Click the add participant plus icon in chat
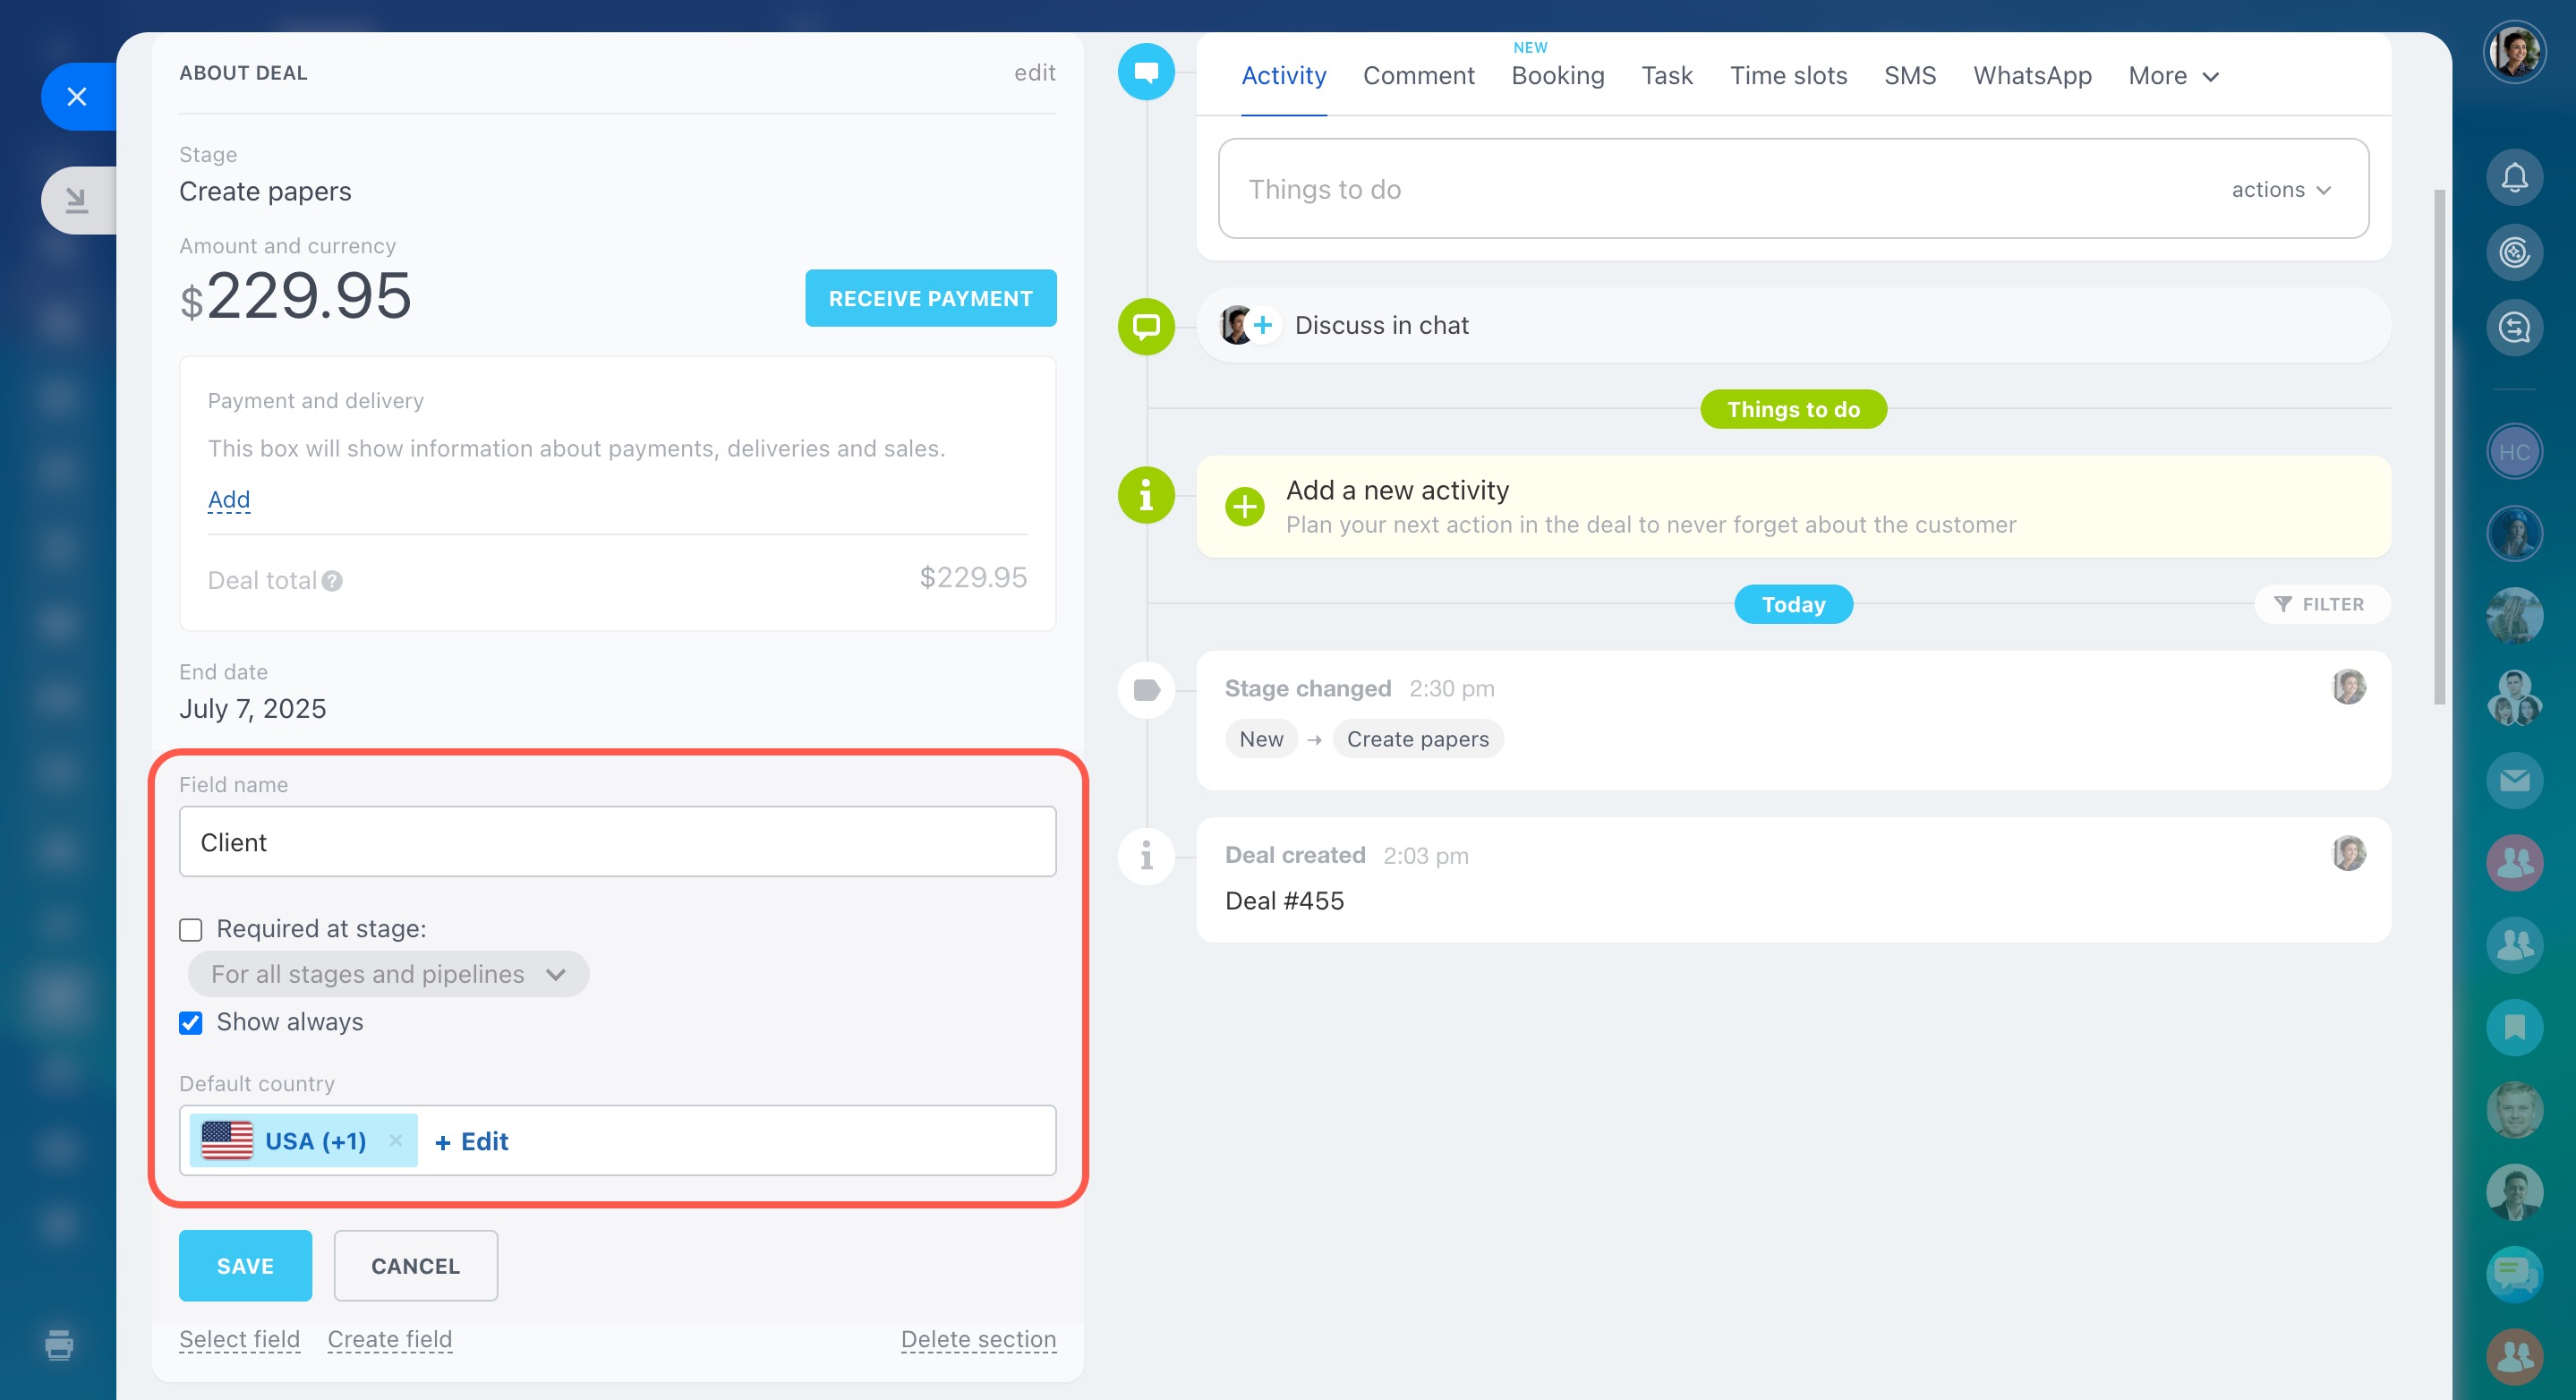The image size is (2576, 1400). 1263,325
